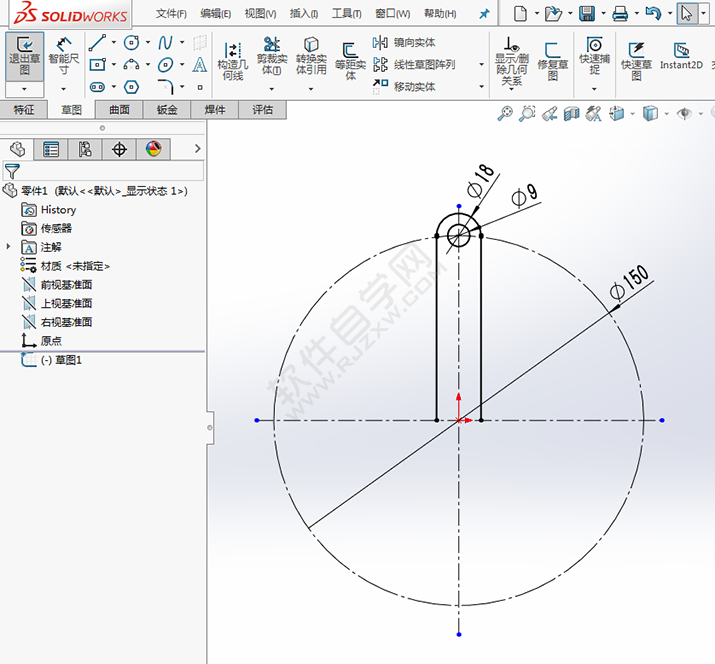Toggle Instant2D mode
The image size is (715, 664).
pyautogui.click(x=681, y=56)
